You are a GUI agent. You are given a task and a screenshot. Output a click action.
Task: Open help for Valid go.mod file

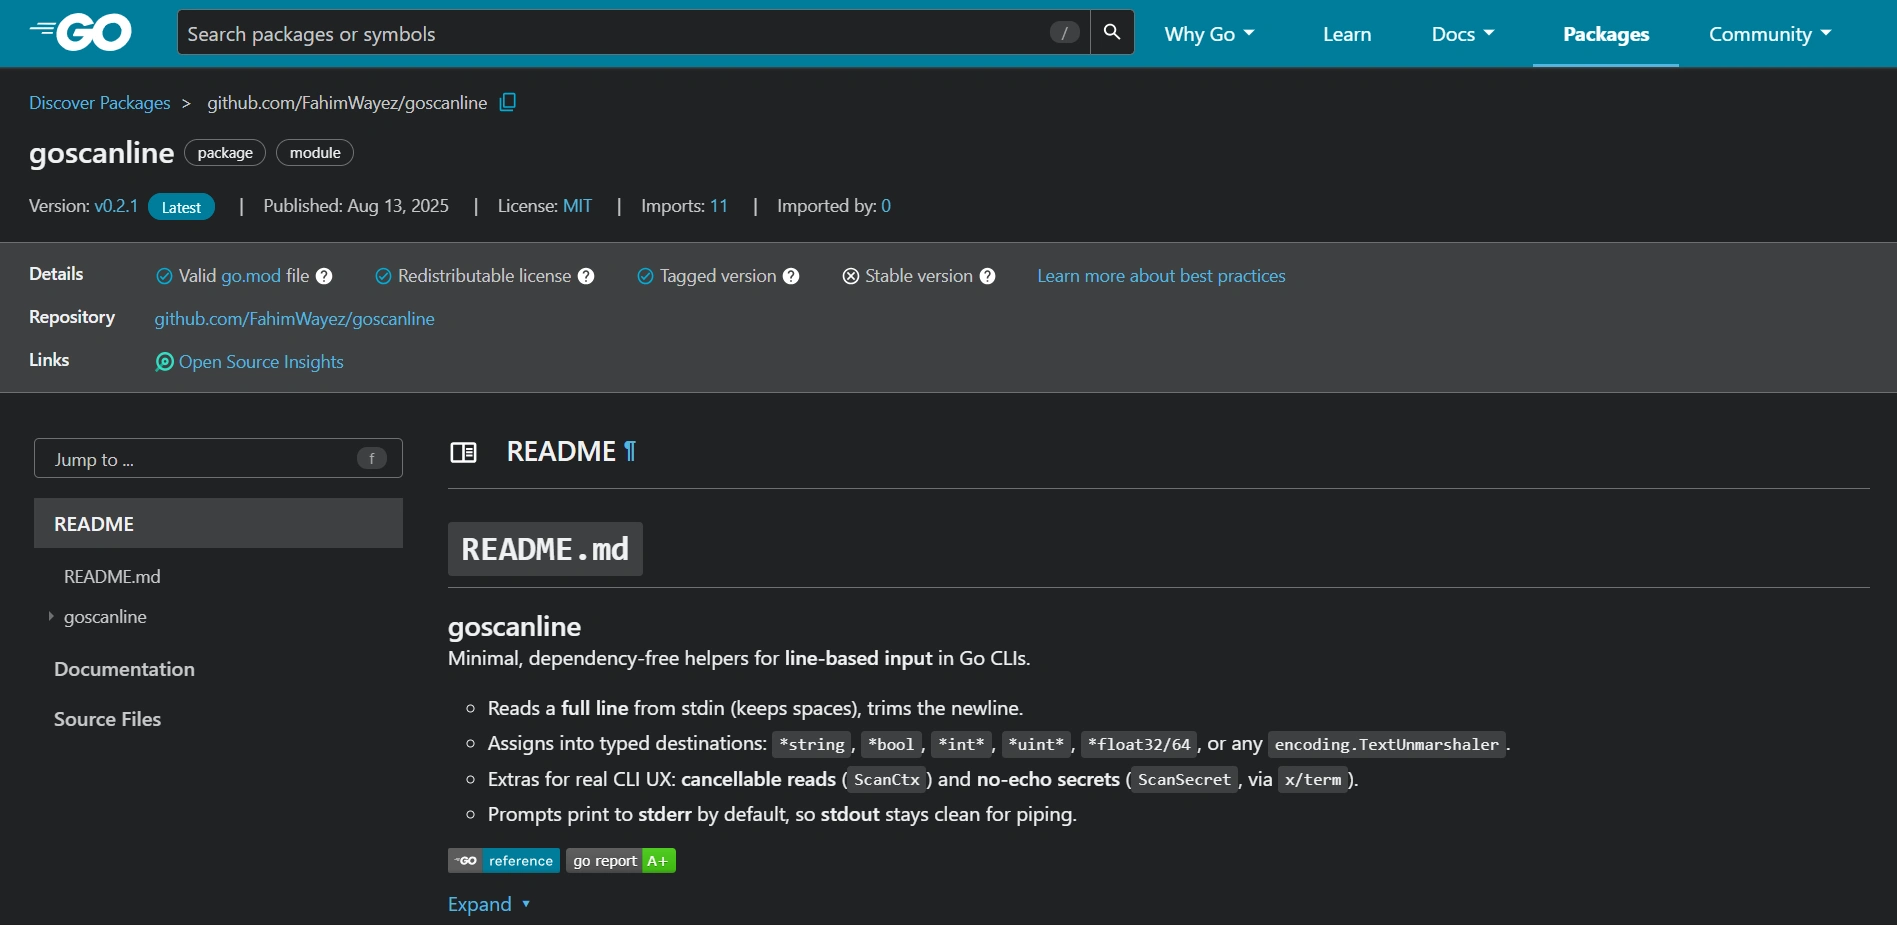(324, 276)
